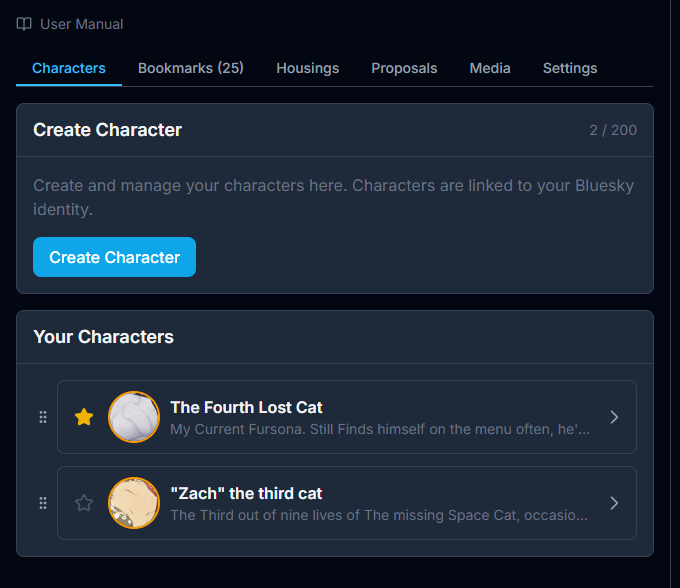Expand "Zach" the third cat chevron
Viewport: 680px width, 588px height.
(614, 503)
